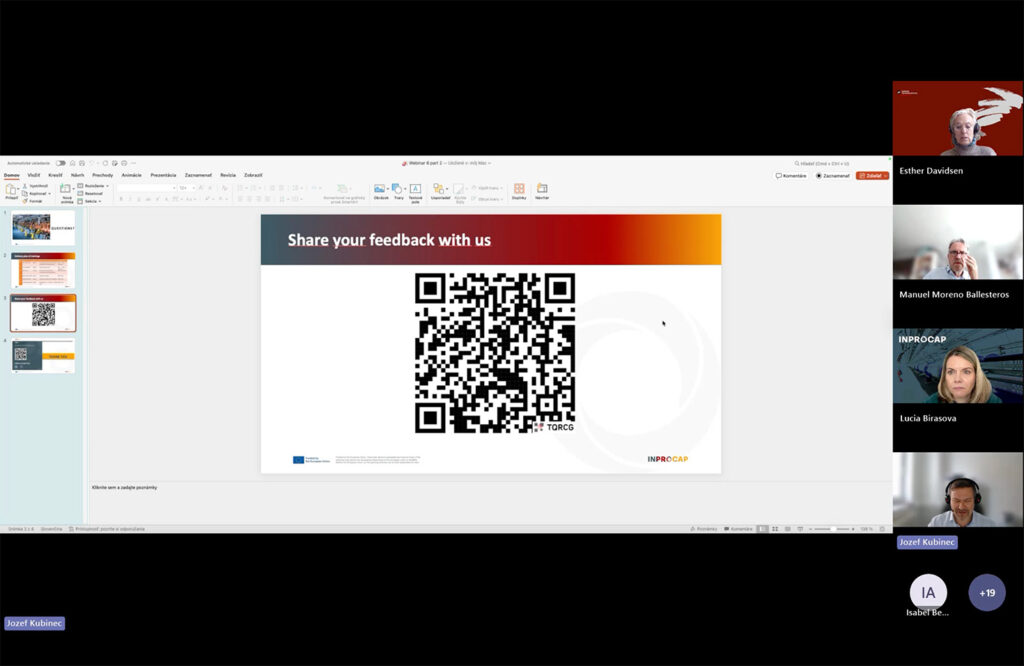Click the Prilepiť (Paste) icon
The image size is (1024, 666).
pyautogui.click(x=13, y=188)
